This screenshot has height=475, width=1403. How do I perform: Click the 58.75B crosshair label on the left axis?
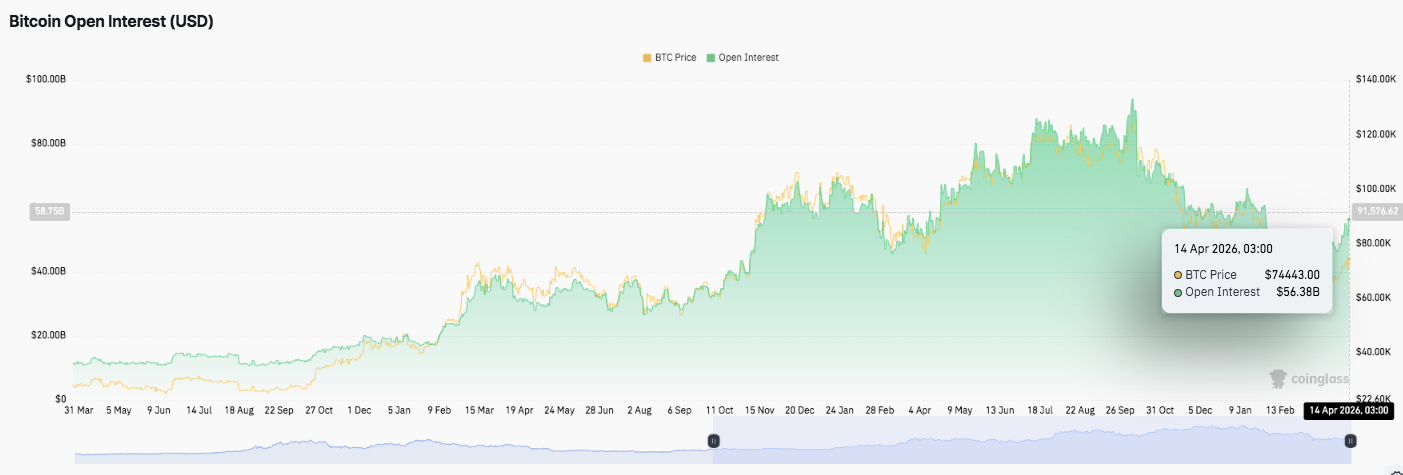49,211
